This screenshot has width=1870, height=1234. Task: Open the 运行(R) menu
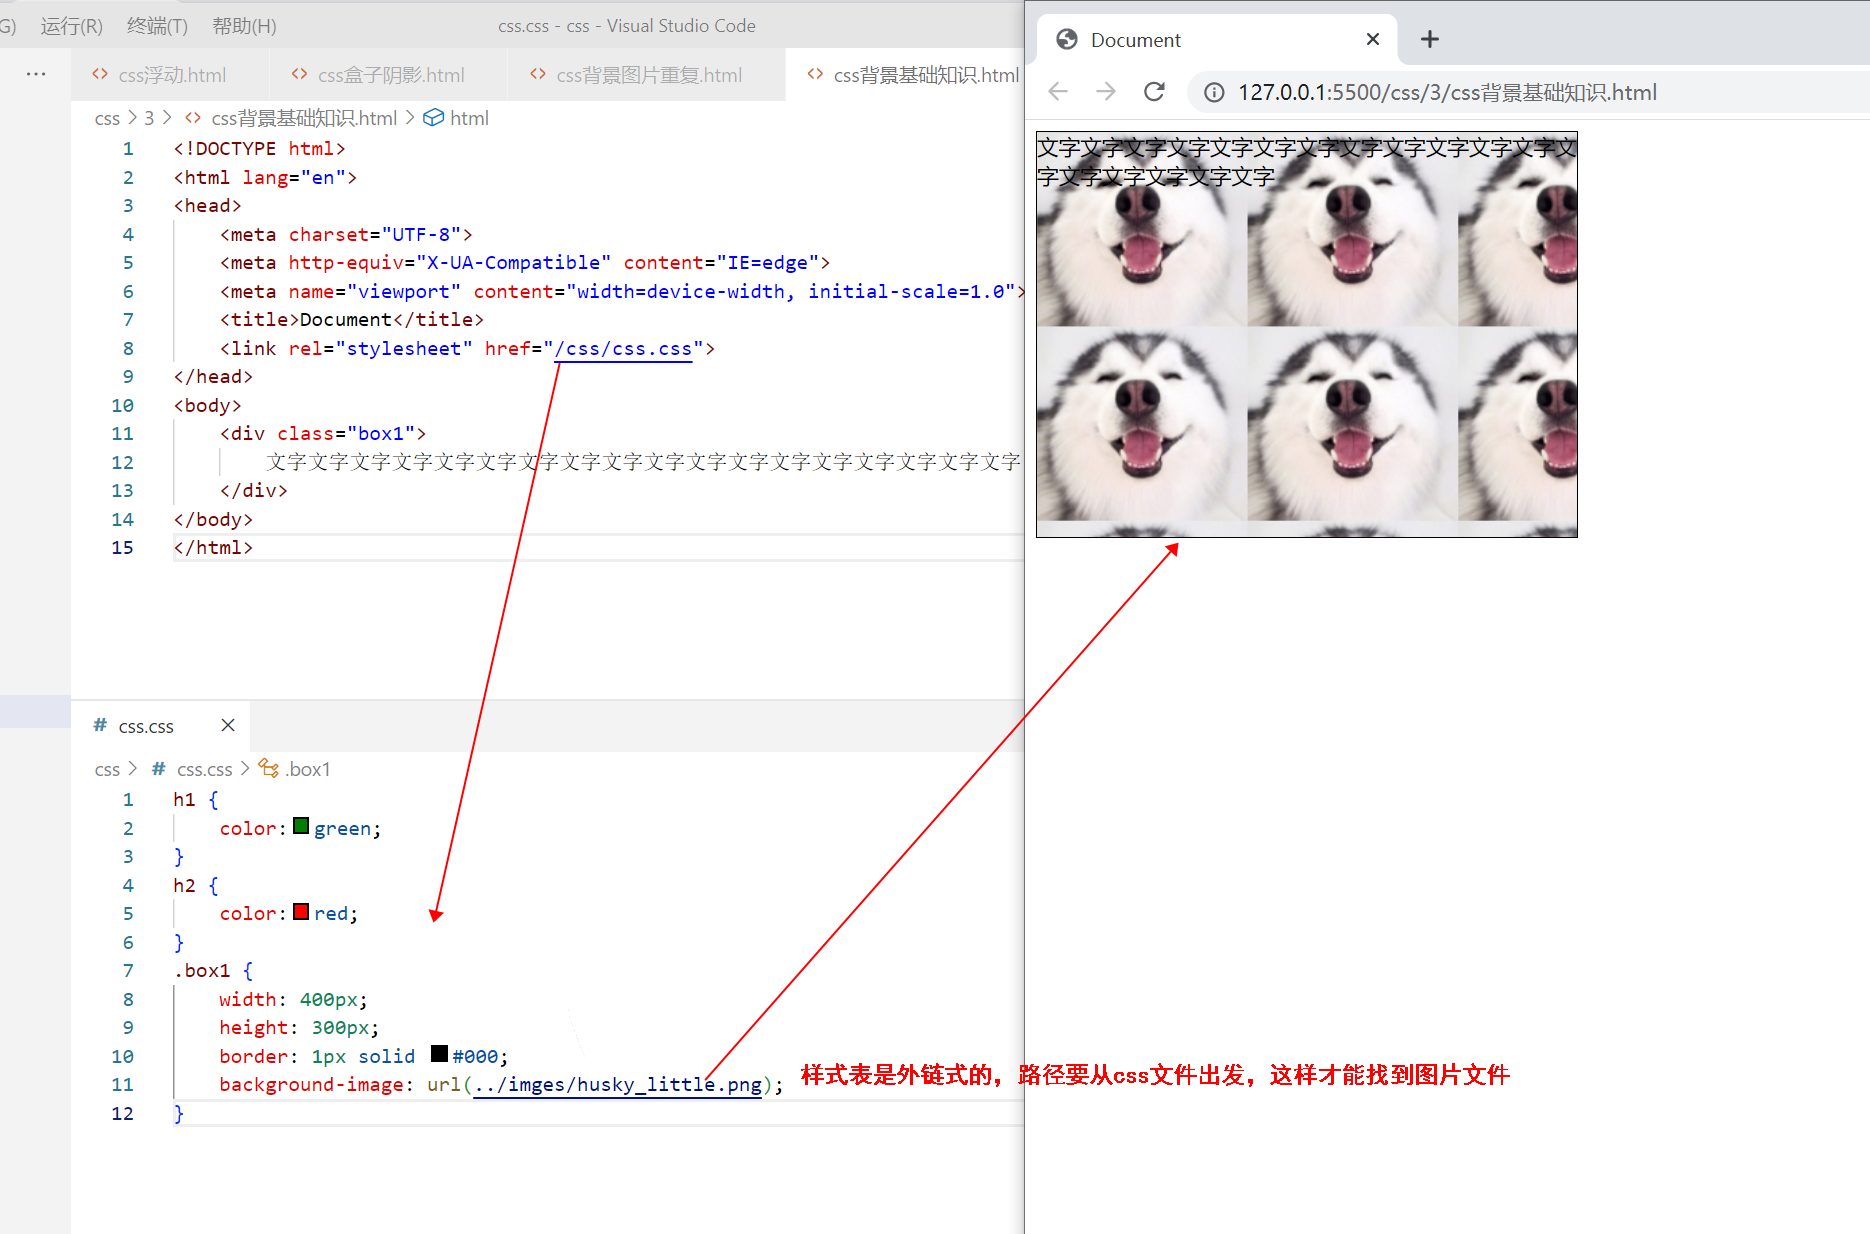(x=71, y=26)
